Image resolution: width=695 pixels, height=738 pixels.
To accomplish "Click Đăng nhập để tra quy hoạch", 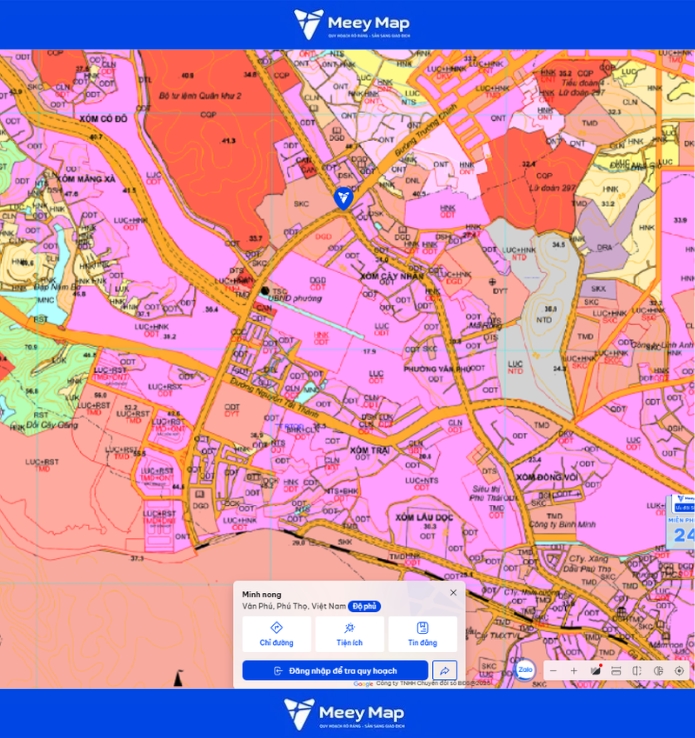I will (335, 670).
